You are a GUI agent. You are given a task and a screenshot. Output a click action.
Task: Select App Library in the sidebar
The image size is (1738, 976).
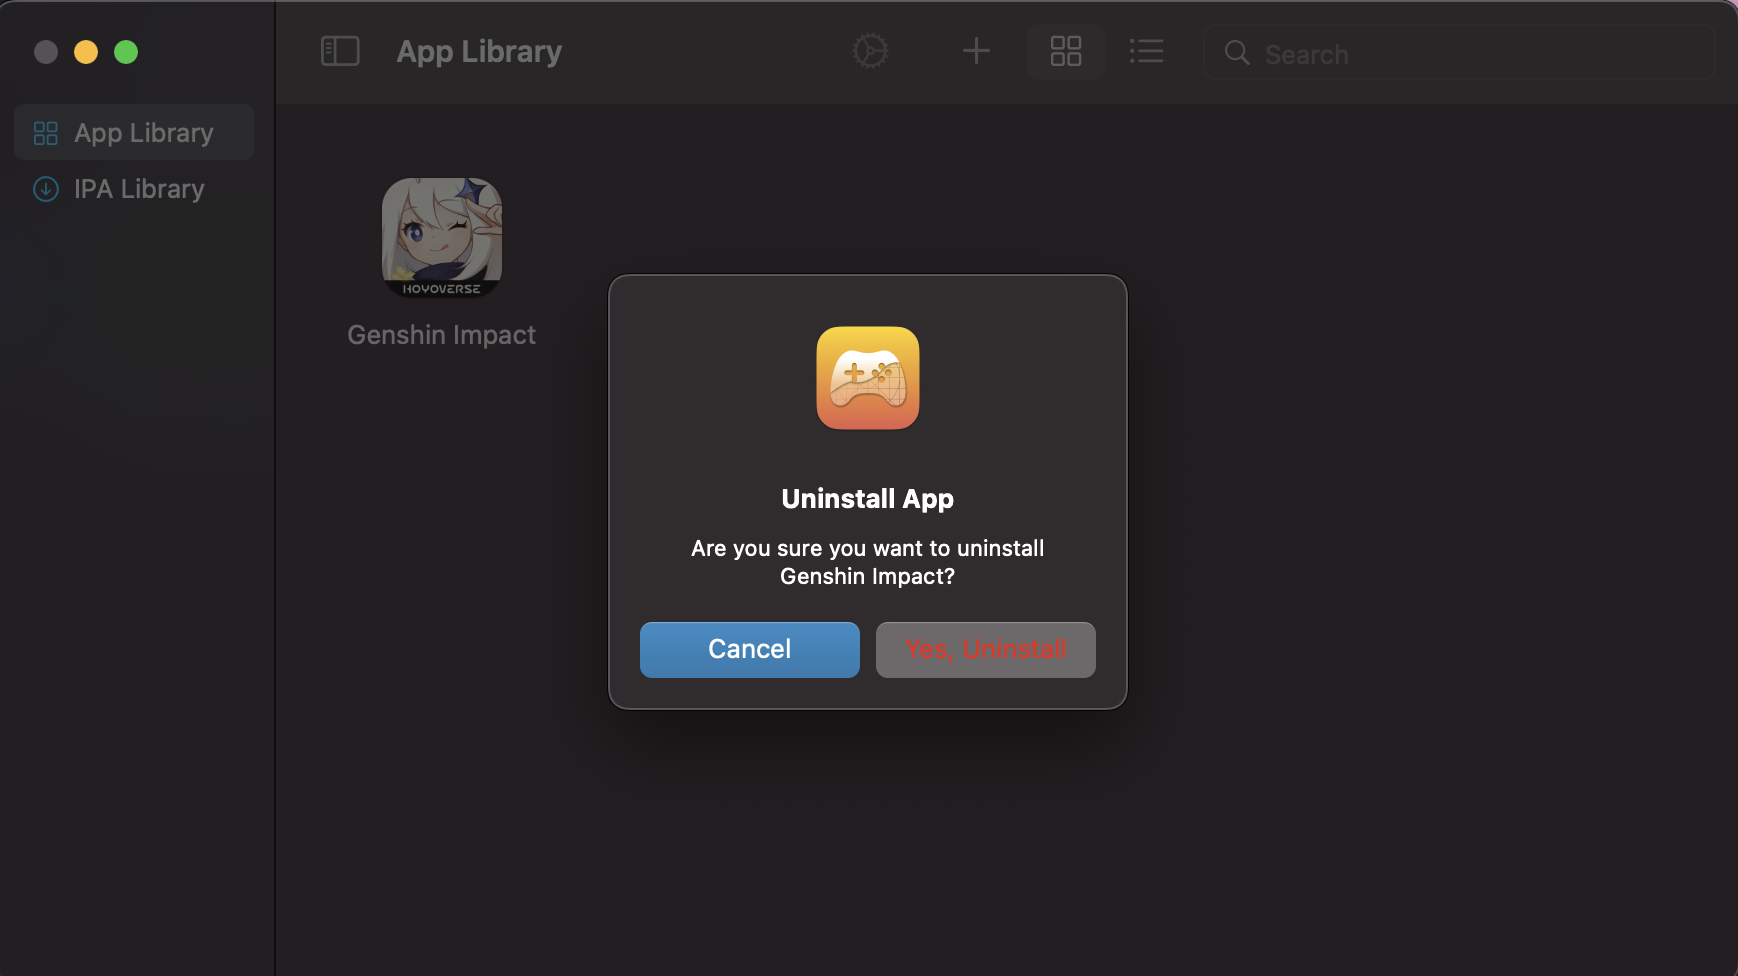tap(133, 132)
